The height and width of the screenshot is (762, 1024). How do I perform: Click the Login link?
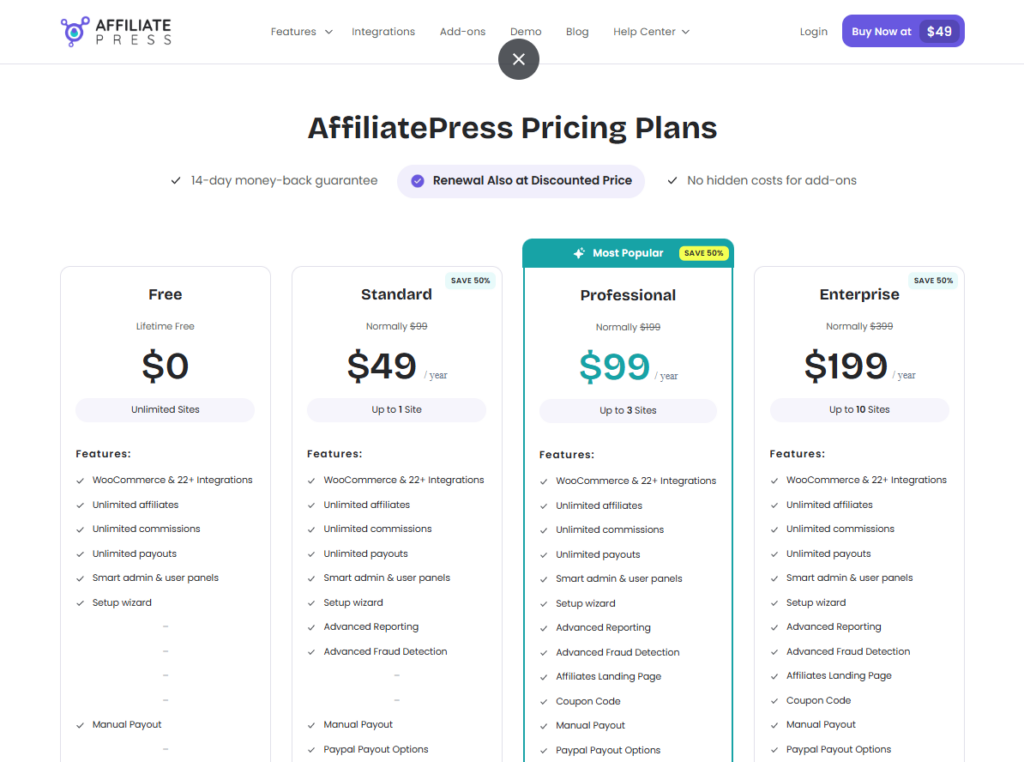pos(813,32)
